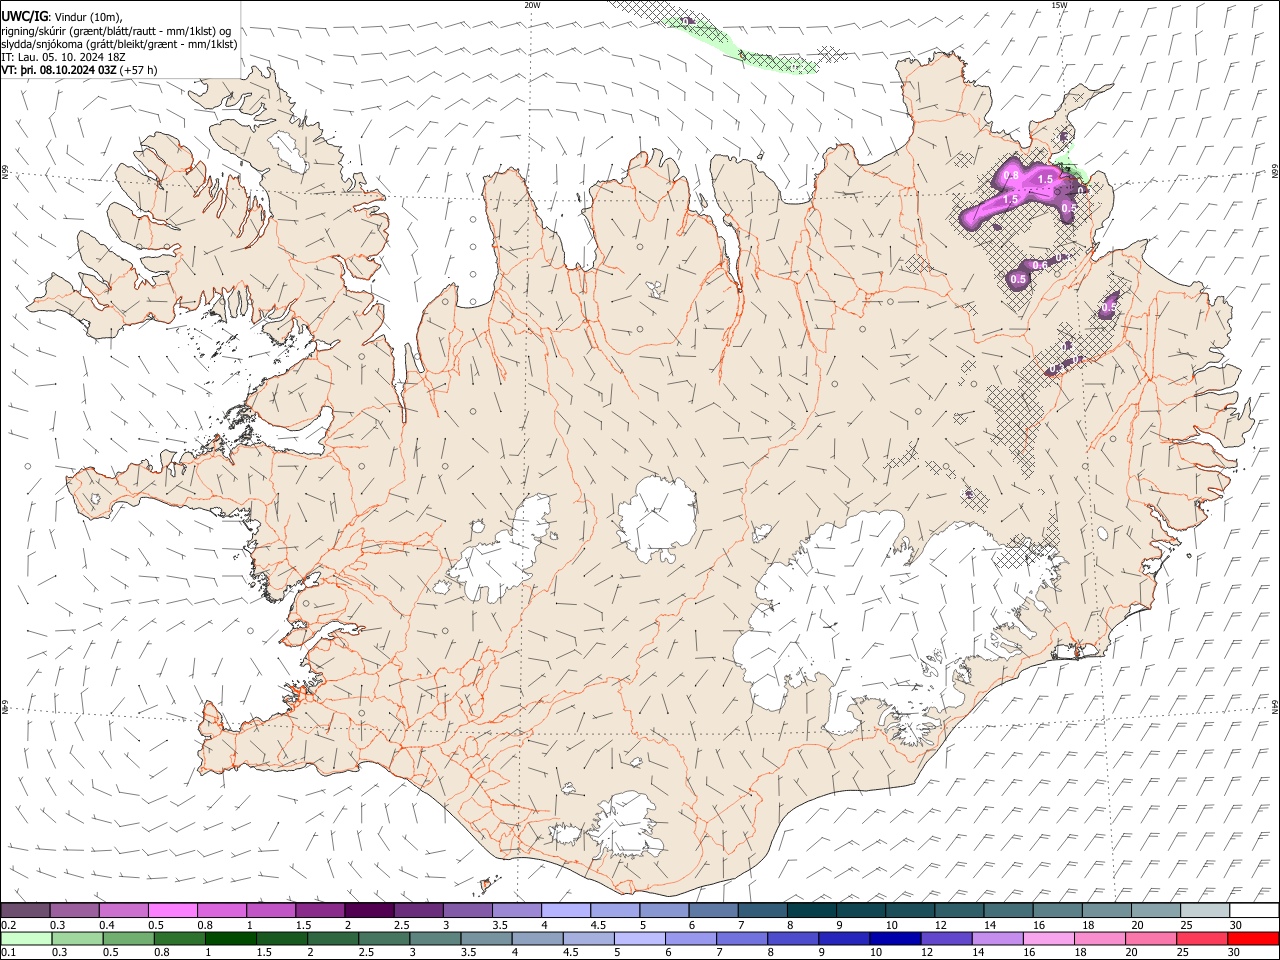Click the darkest green swatch labeled 1
This screenshot has height=960, width=1280.
pyautogui.click(x=230, y=938)
